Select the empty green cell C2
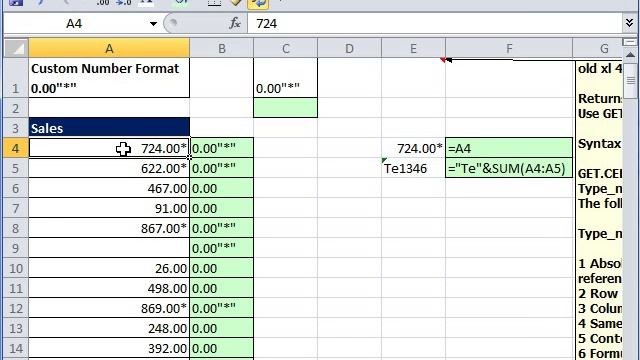The image size is (640, 360). [285, 108]
